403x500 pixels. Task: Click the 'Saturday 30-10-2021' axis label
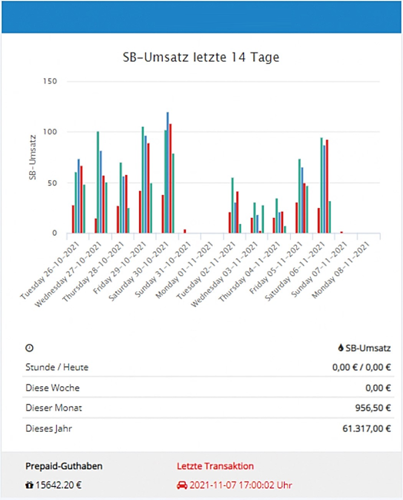coord(139,271)
